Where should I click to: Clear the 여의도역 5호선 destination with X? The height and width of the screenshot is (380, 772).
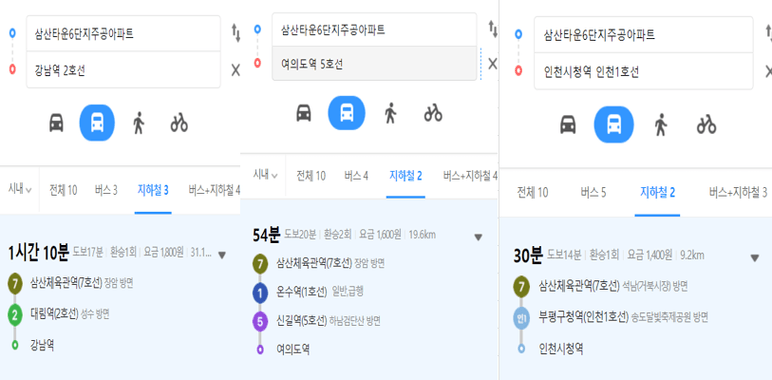click(492, 63)
